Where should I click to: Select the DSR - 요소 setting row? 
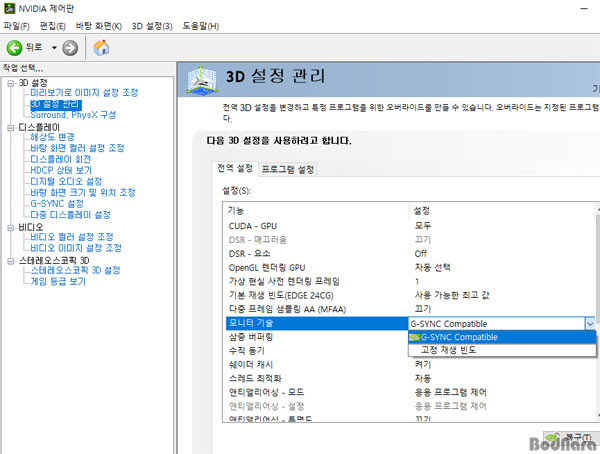(x=409, y=253)
